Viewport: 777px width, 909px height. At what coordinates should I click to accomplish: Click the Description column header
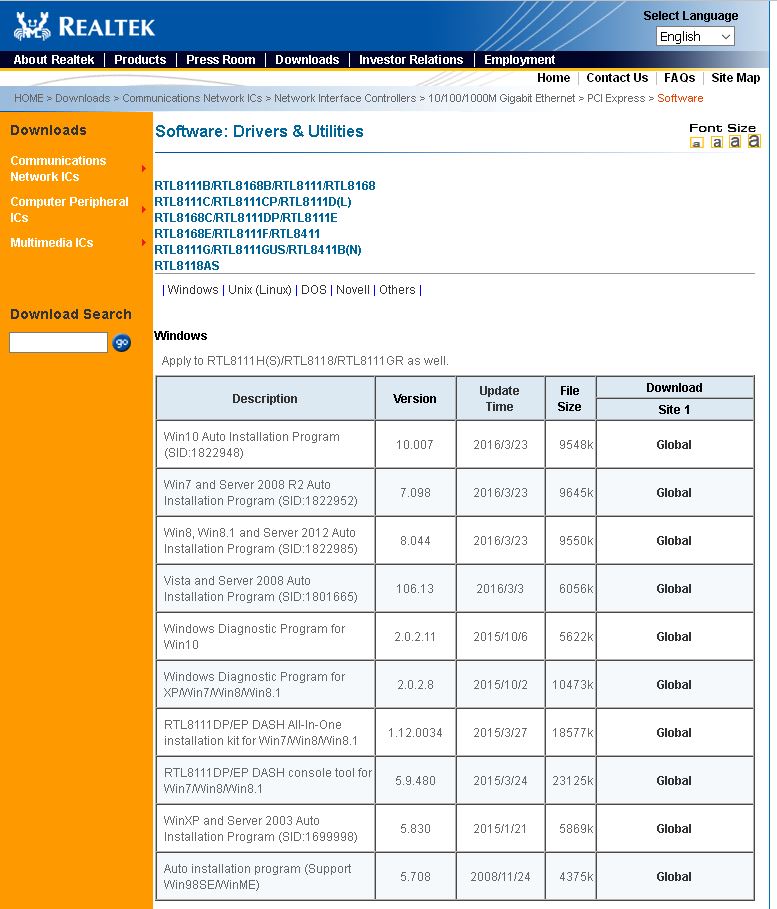coord(265,399)
